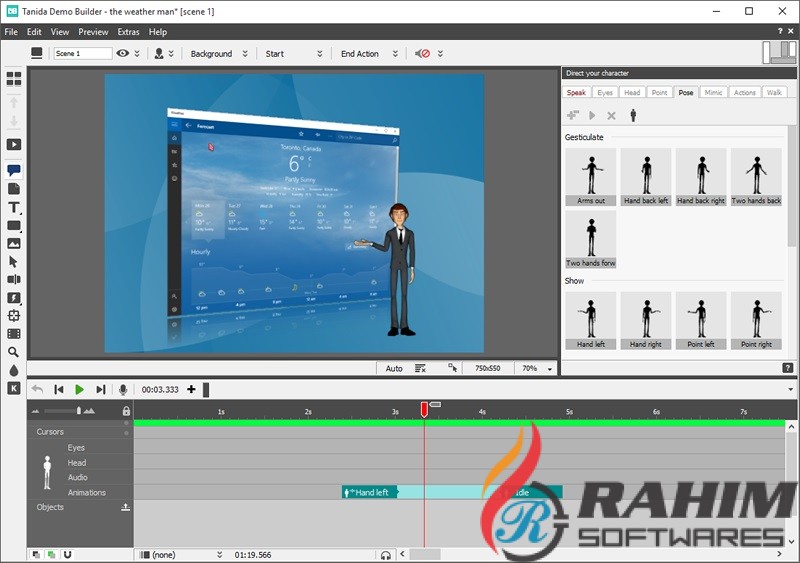Image resolution: width=800 pixels, height=563 pixels.
Task: Select the filmstrip video tool
Action: (14, 334)
